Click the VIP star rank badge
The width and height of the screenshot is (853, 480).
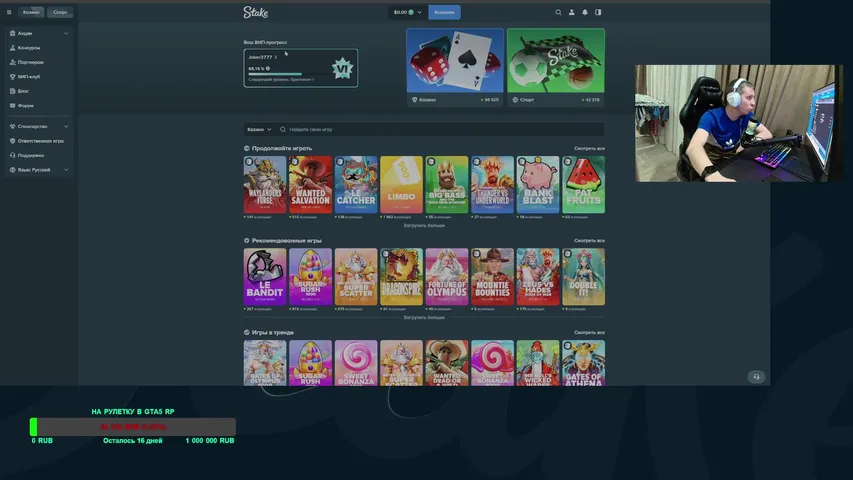343,69
